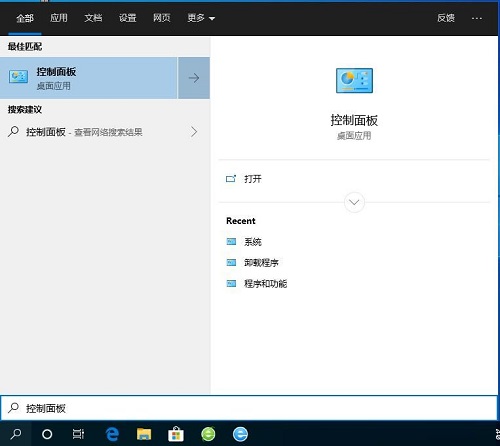
Task: Open Task View on the taskbar
Action: (78, 434)
